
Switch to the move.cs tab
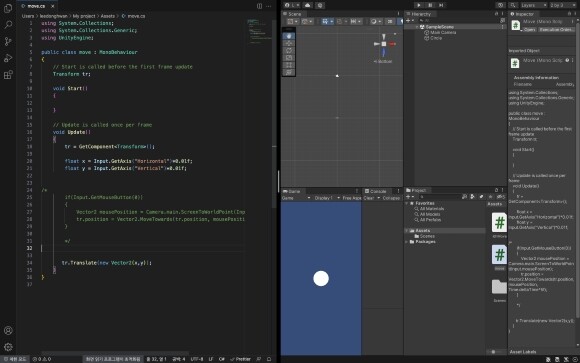[x=36, y=6]
